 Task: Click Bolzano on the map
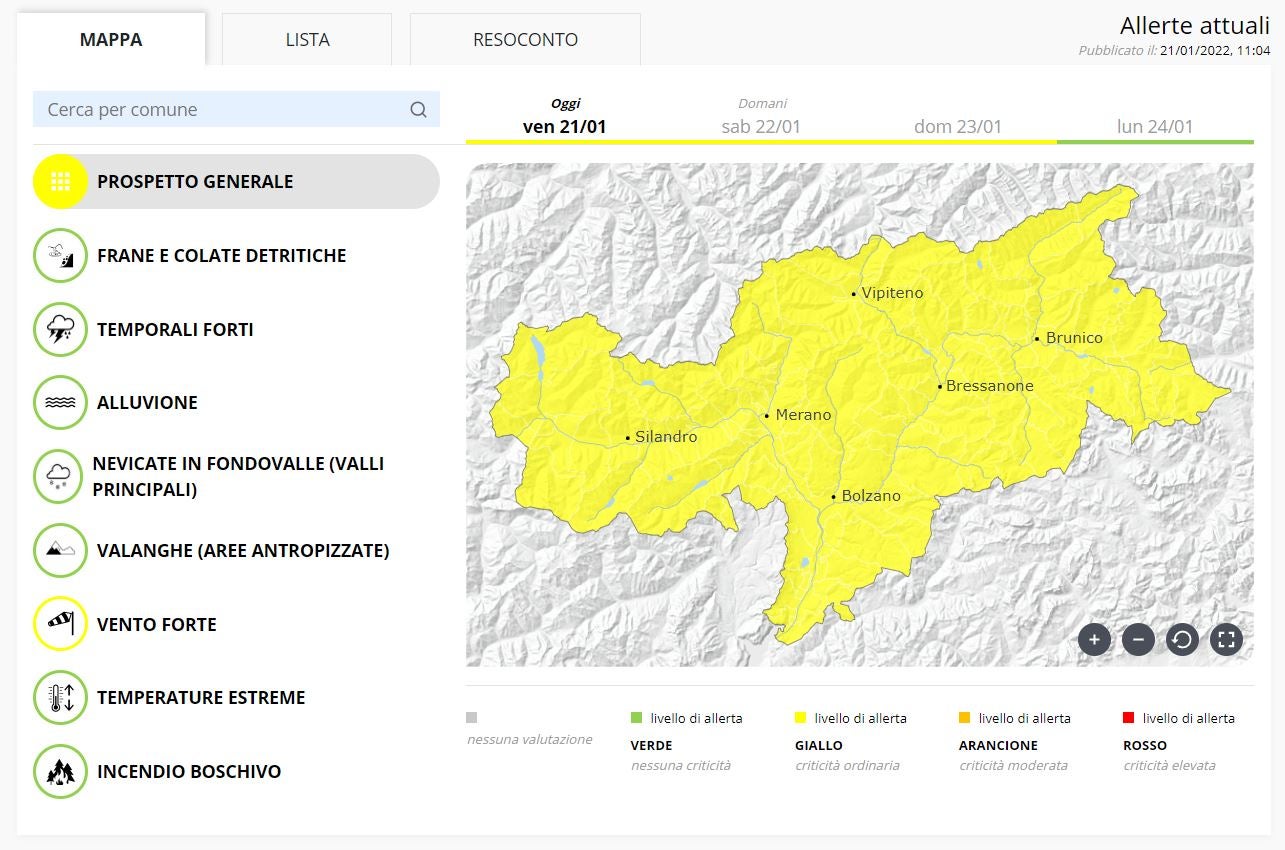click(869, 496)
